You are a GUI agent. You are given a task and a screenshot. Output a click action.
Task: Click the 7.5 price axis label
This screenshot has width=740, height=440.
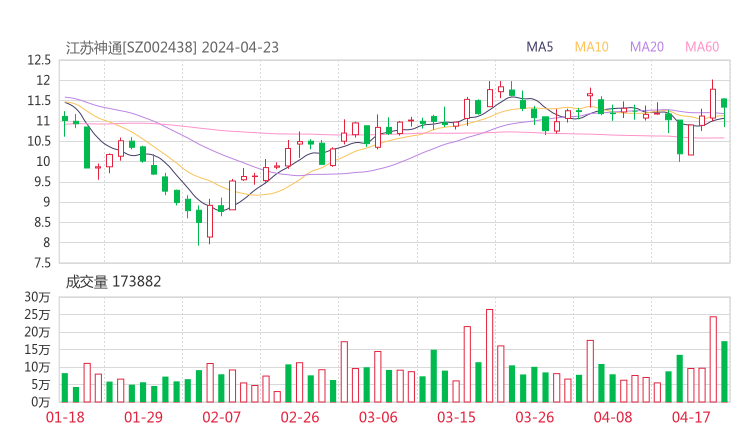coord(42,263)
